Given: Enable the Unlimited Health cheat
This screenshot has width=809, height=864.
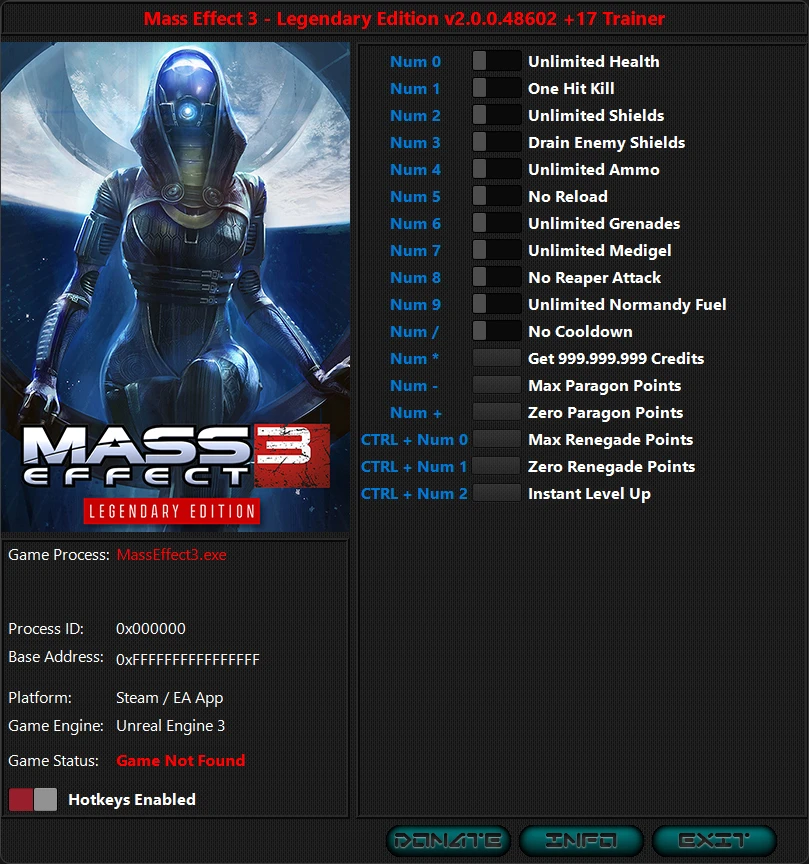Looking at the screenshot, I should click(497, 61).
